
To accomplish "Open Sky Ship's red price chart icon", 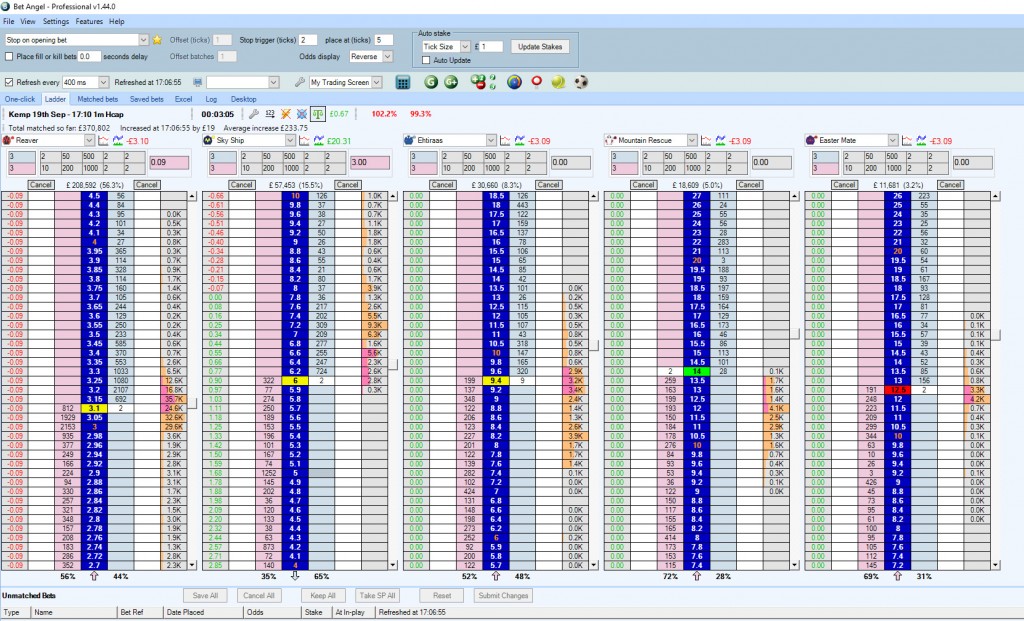I will [304, 140].
